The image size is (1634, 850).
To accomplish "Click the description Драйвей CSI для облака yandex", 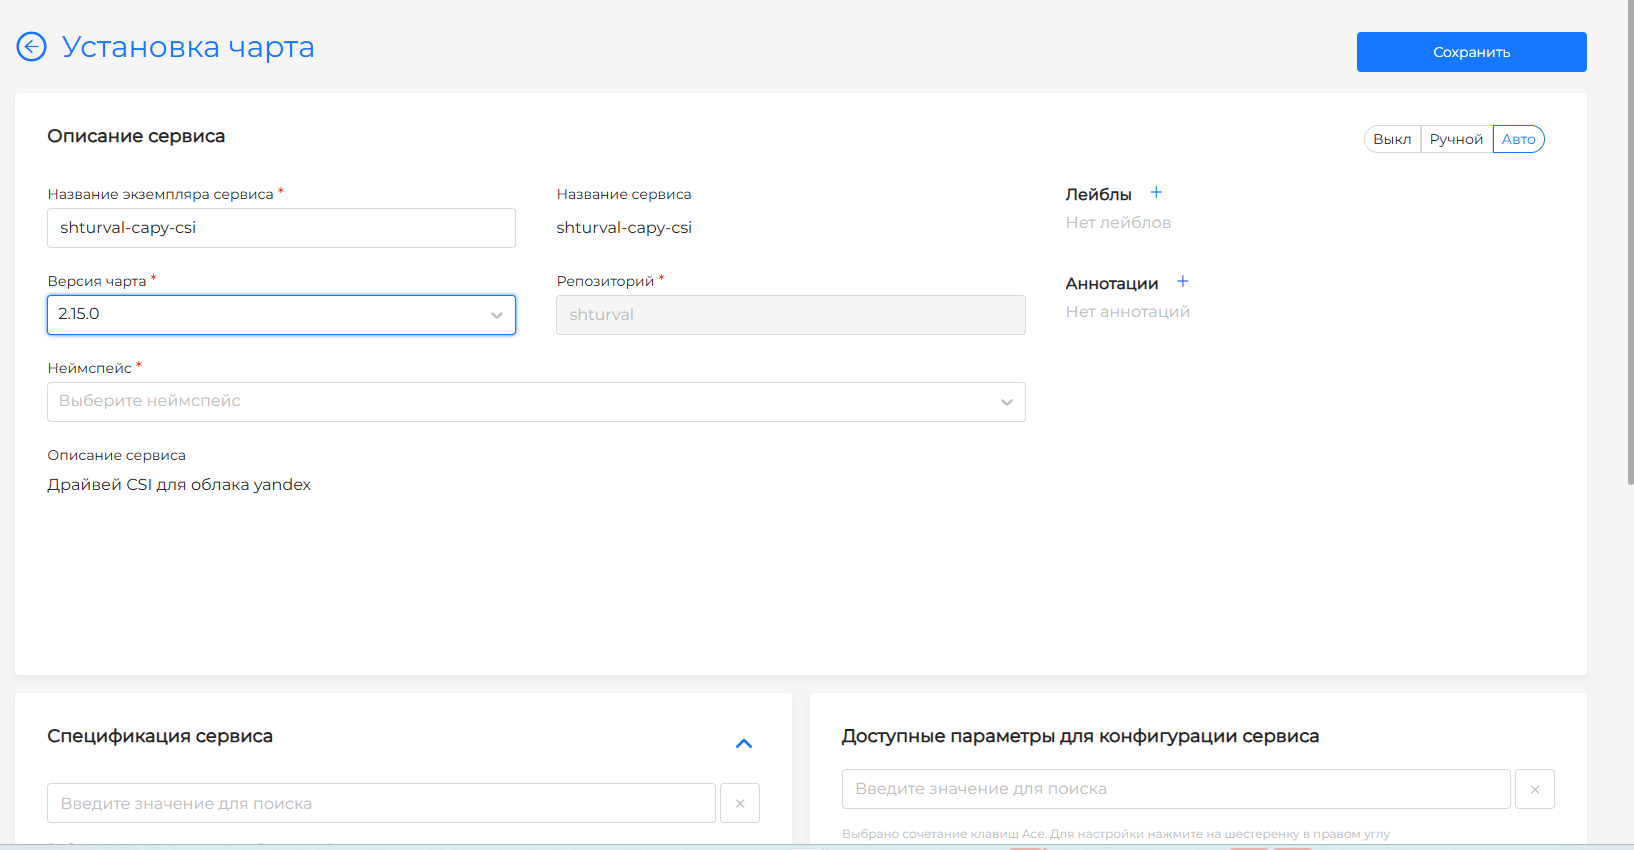I will click(179, 485).
